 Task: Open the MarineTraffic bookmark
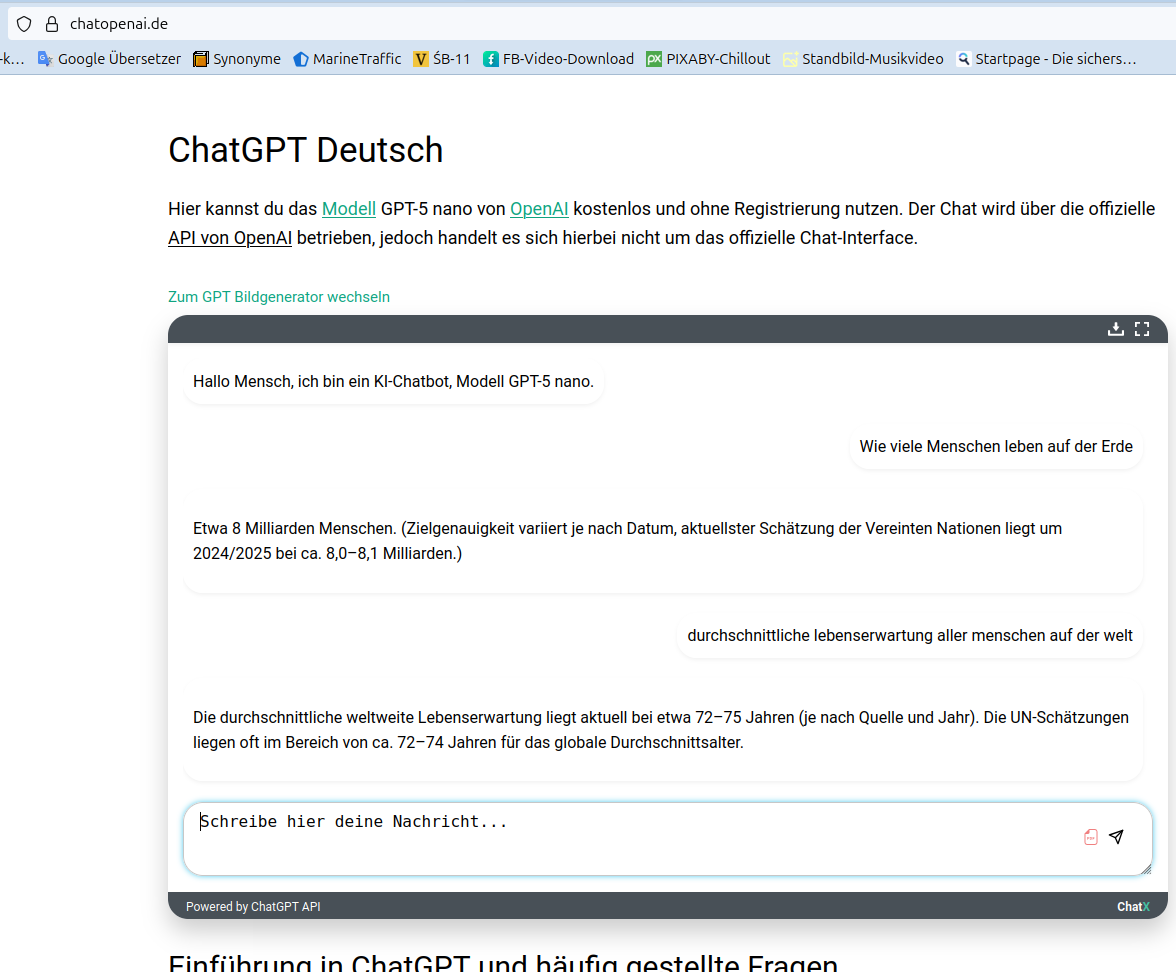(x=347, y=59)
